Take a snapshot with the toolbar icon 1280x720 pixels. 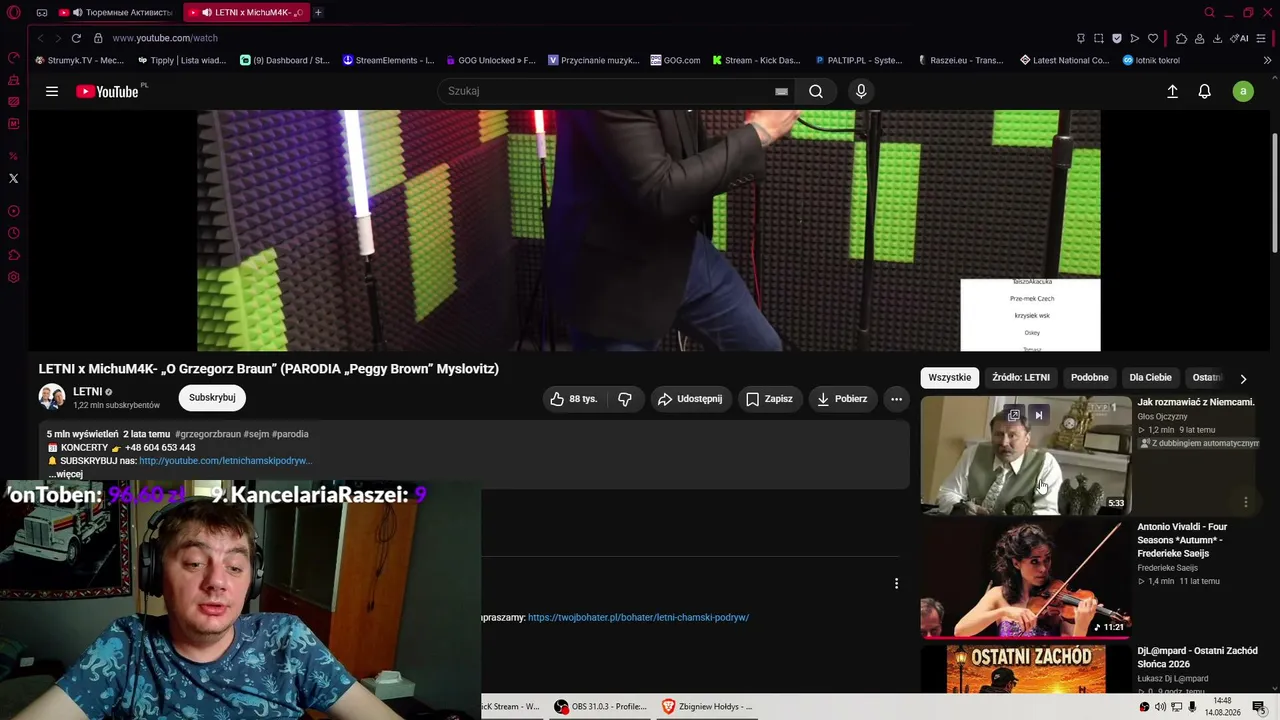(1099, 38)
